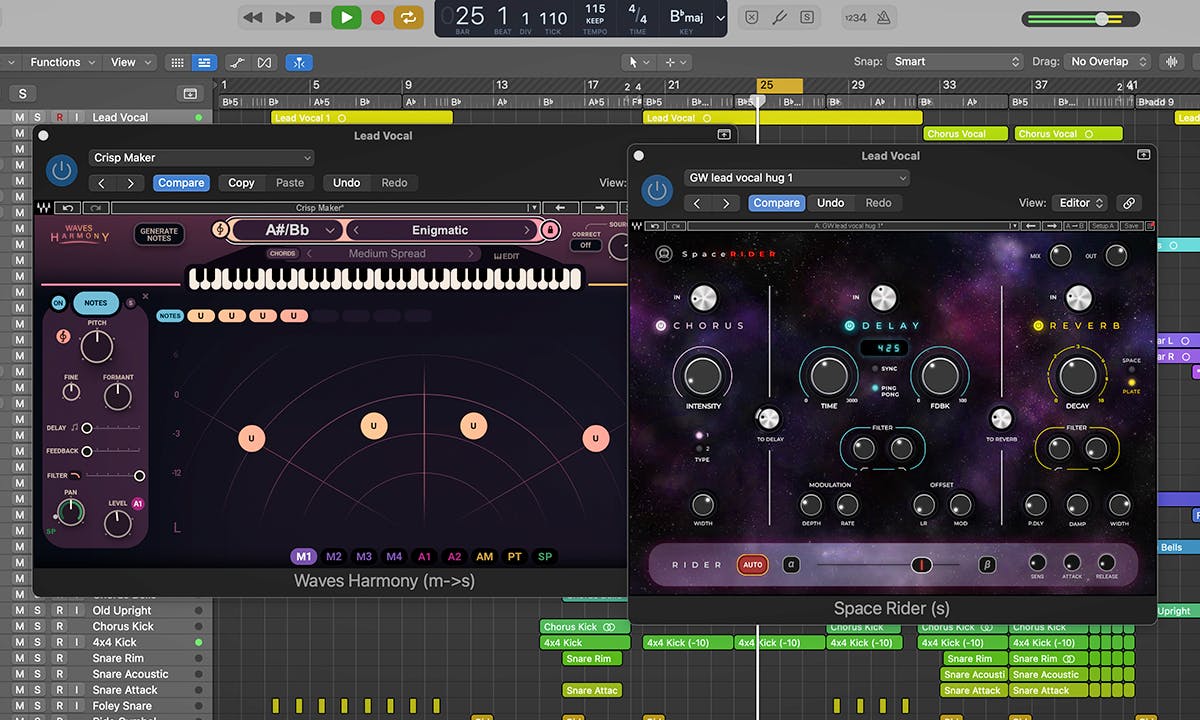This screenshot has height=720, width=1200.
Task: Toggle the metronome click icon
Action: [886, 17]
